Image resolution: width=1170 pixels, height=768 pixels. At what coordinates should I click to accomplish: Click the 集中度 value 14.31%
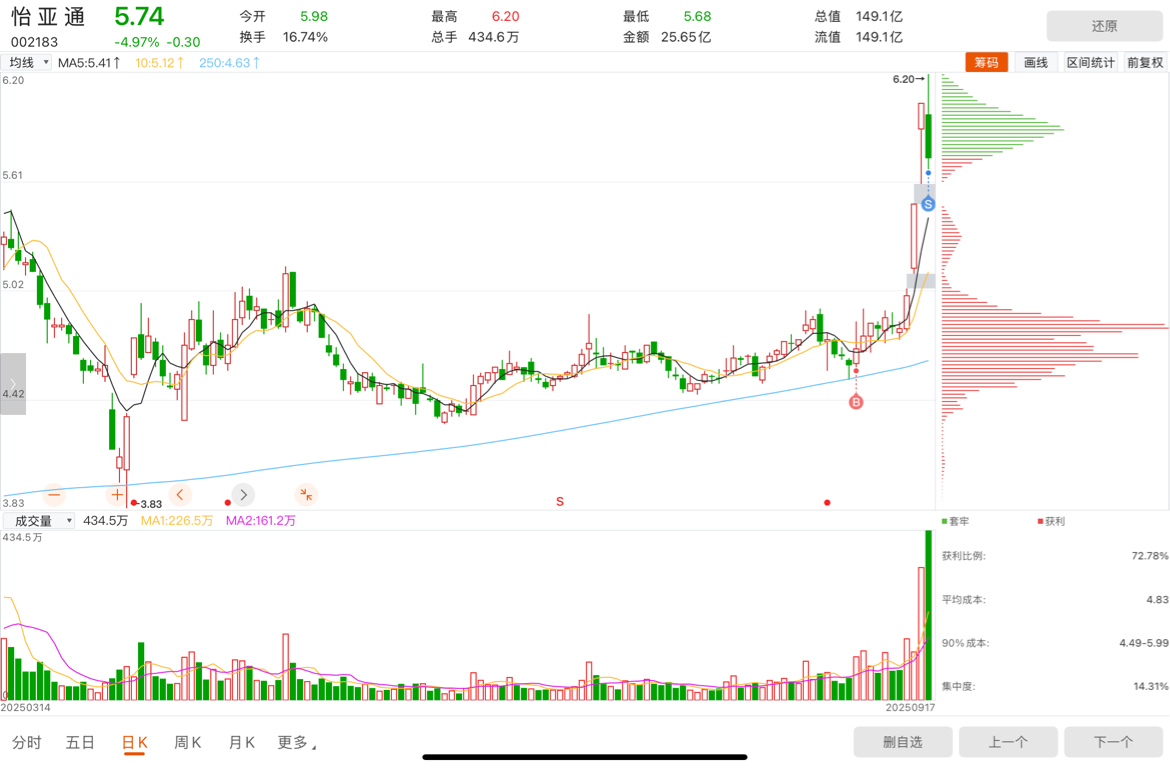click(x=1151, y=686)
